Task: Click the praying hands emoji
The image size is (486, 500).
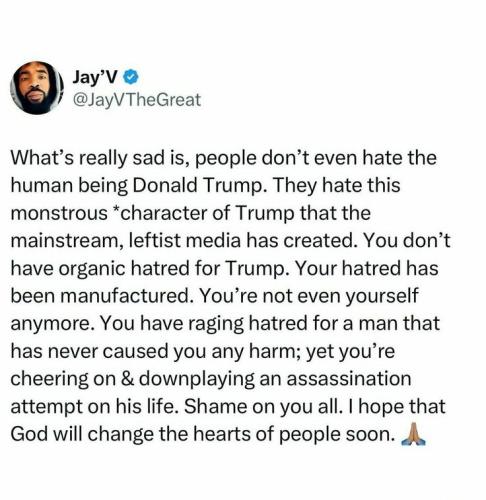Action: [x=413, y=434]
